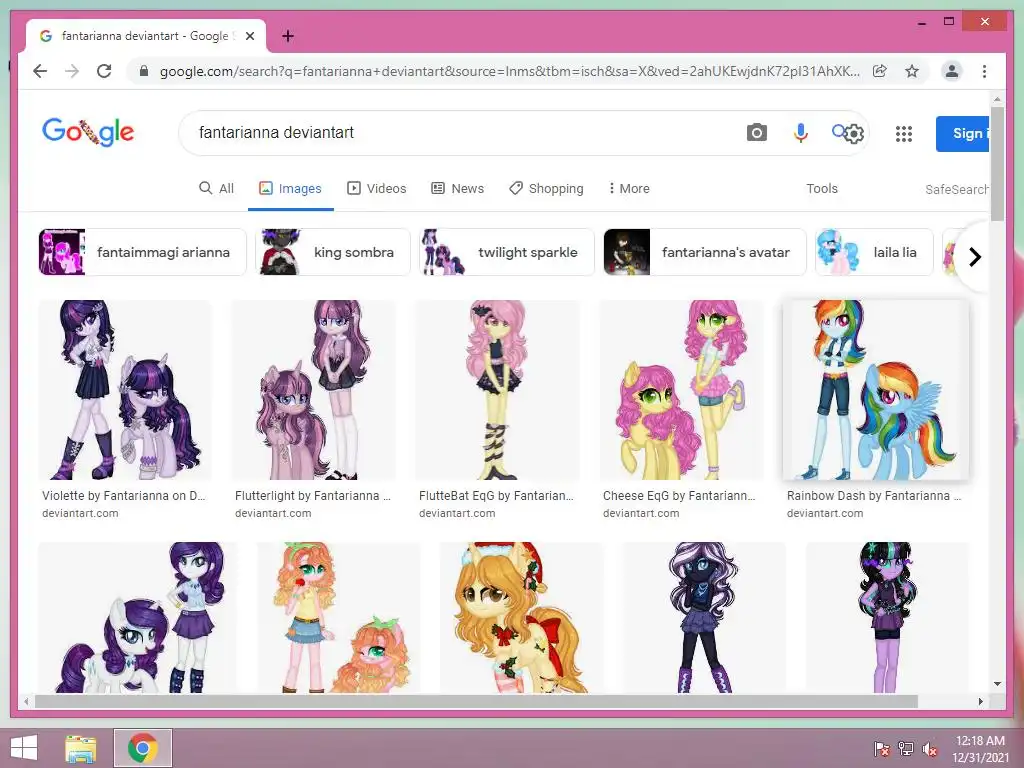Bookmark this page with the star
The height and width of the screenshot is (768, 1024).
tap(912, 71)
